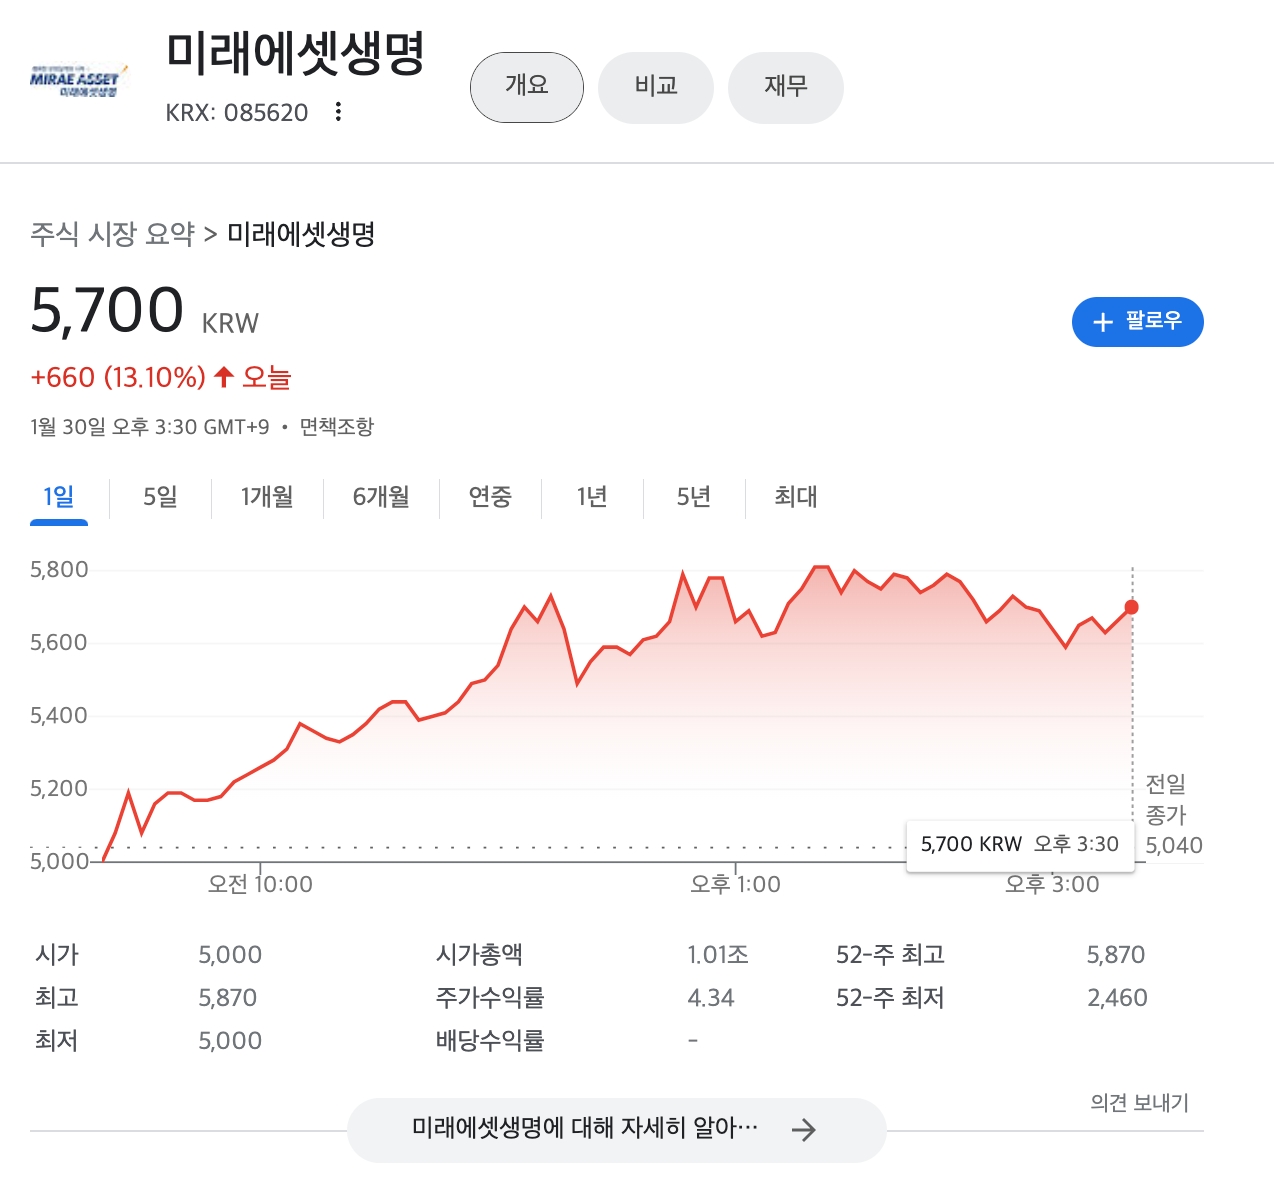Click the 5,700 current price
1274x1190 pixels.
click(107, 309)
